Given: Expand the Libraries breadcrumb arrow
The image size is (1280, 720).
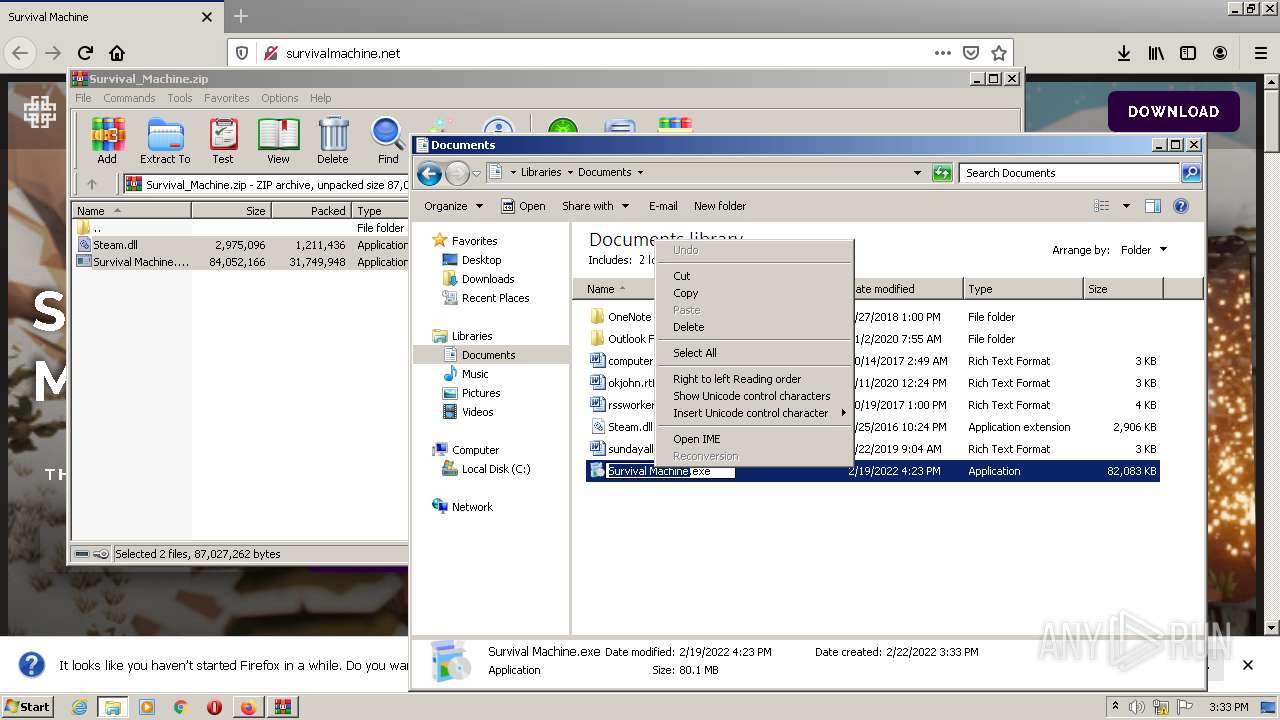Looking at the screenshot, I should click(x=570, y=172).
